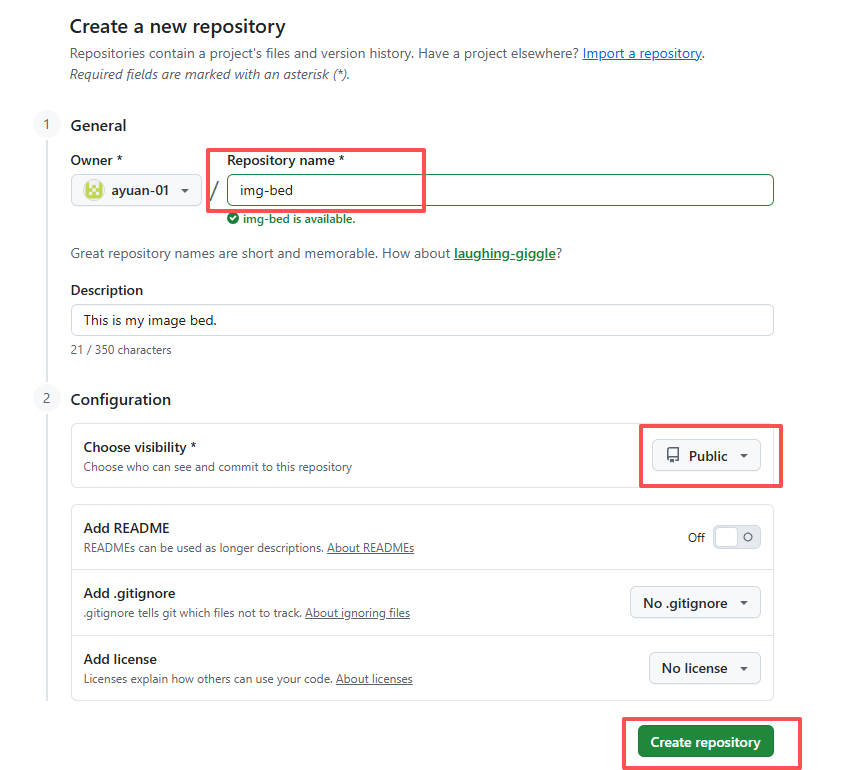Visit the About ignoring files link
This screenshot has height=770, width=842.
[357, 613]
